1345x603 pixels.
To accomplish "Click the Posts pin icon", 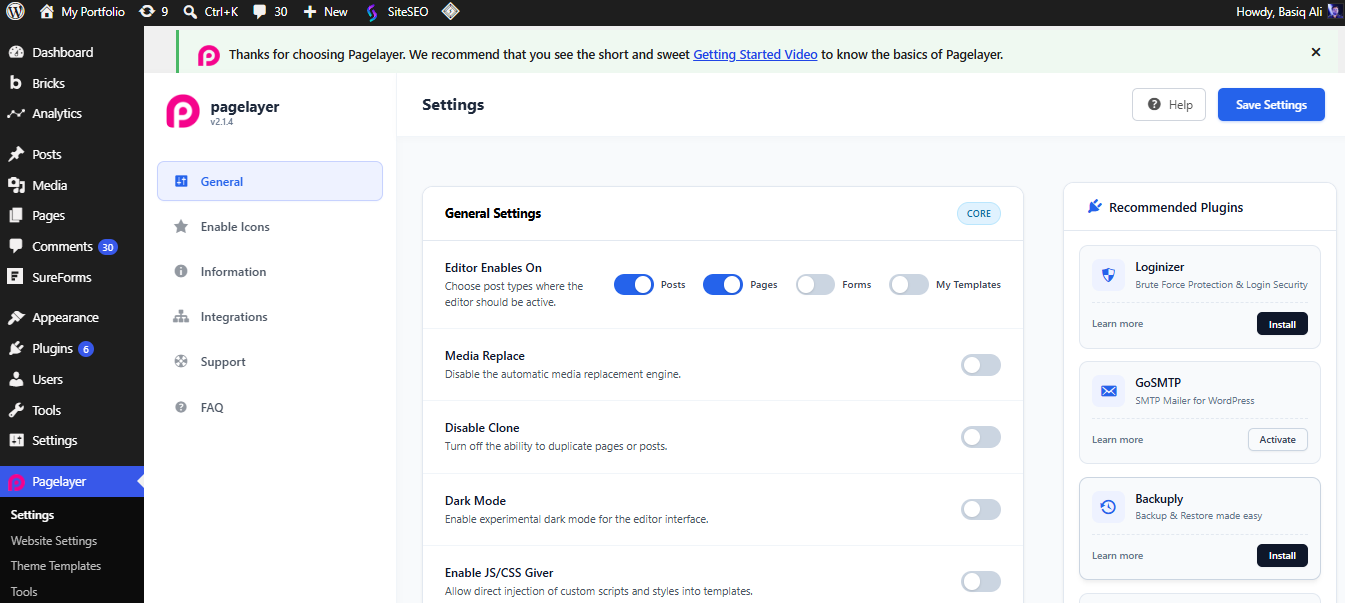I will point(15,154).
